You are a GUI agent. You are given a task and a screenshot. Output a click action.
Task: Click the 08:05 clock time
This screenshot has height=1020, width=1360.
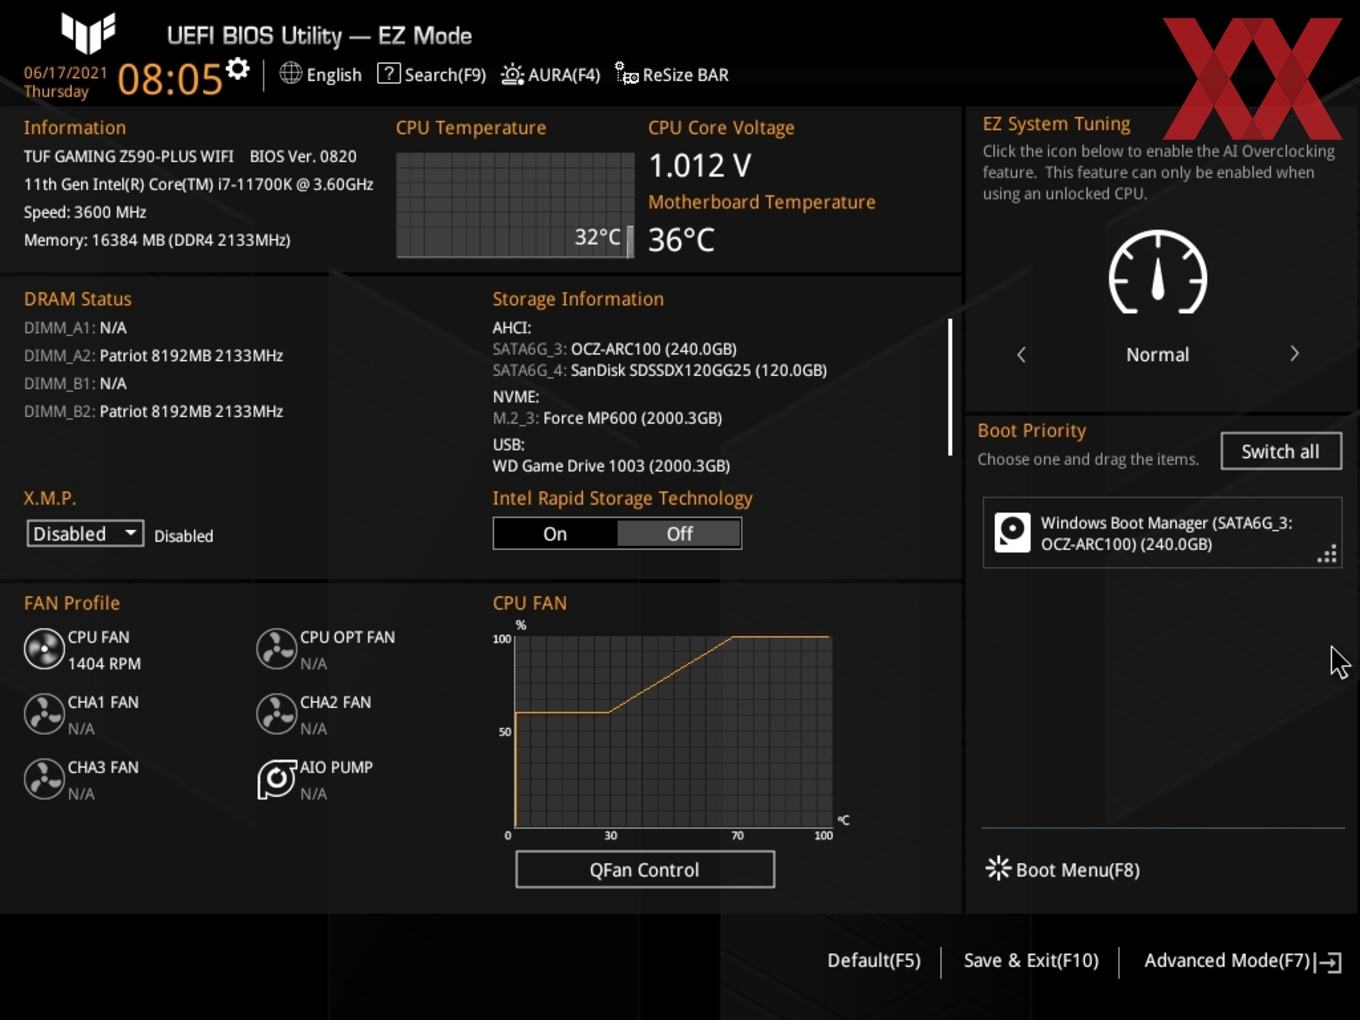pos(170,79)
